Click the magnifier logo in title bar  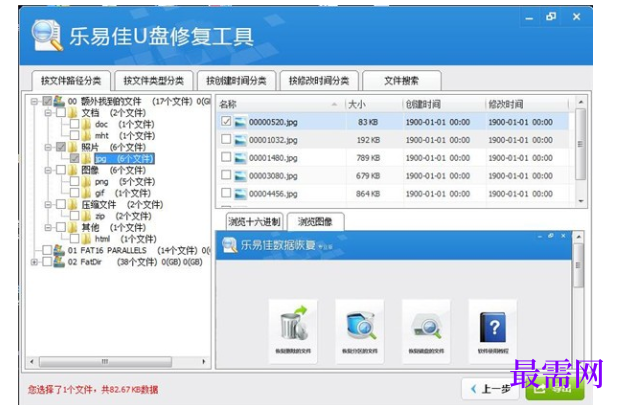coord(47,35)
